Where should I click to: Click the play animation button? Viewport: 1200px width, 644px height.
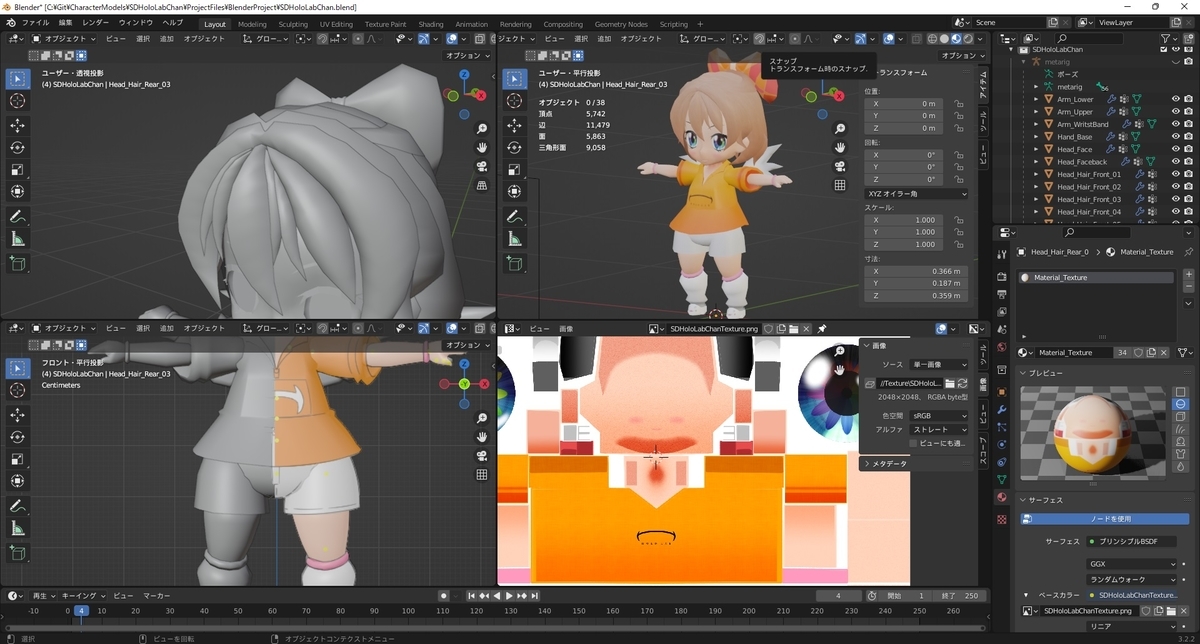coord(509,596)
